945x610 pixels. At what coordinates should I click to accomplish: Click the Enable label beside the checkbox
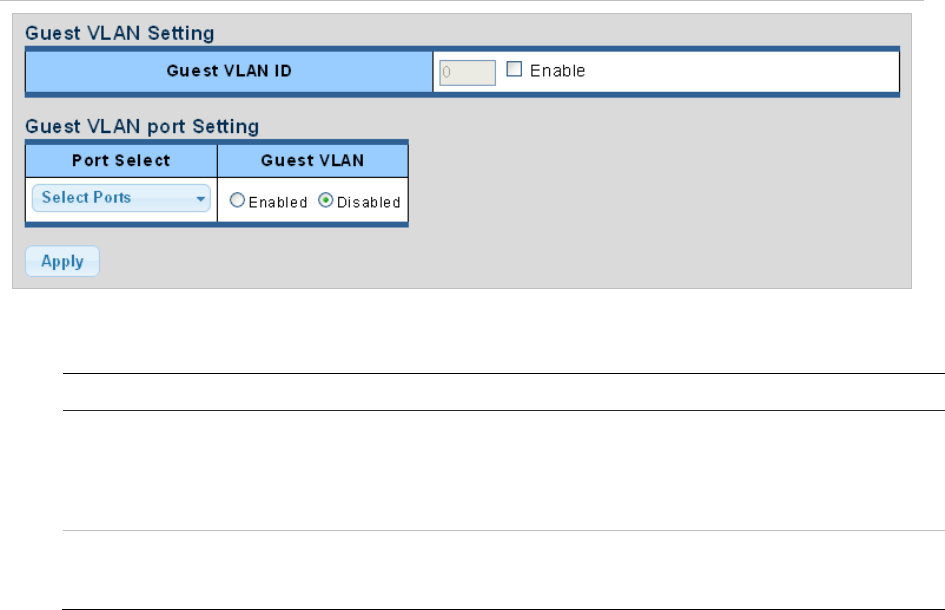tap(557, 71)
